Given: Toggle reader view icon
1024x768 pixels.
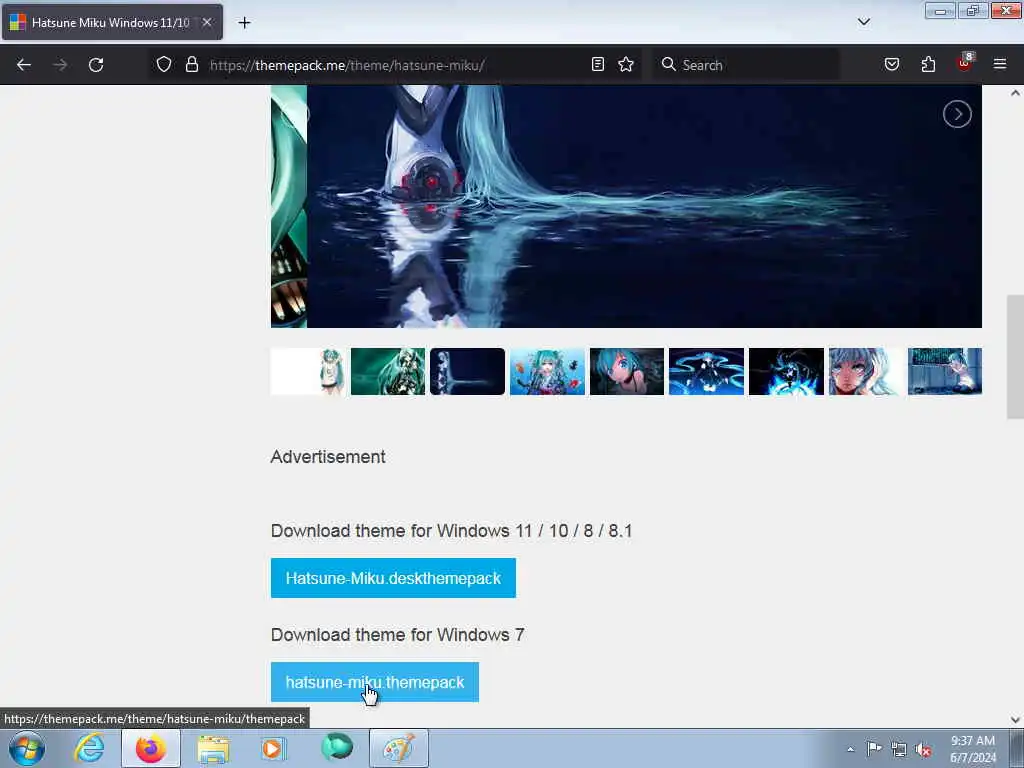Looking at the screenshot, I should click(598, 64).
